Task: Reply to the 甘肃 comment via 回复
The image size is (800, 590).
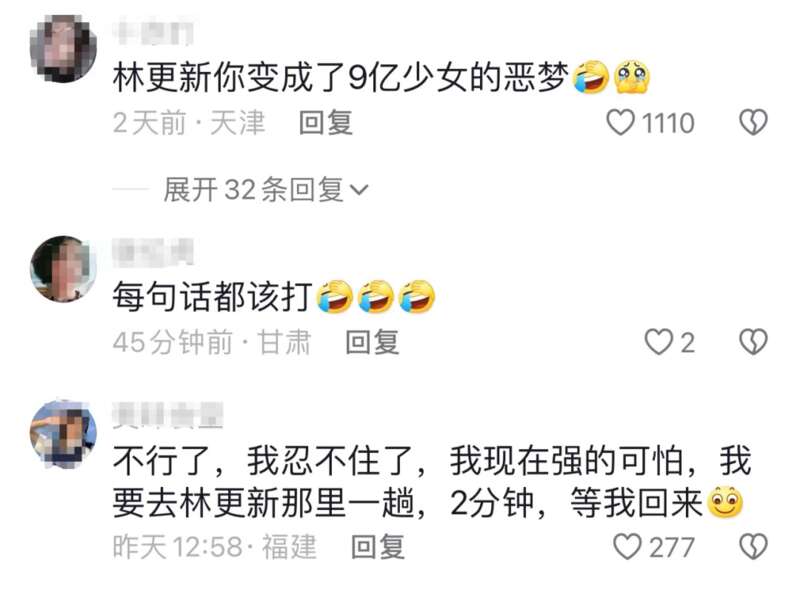Action: point(372,342)
